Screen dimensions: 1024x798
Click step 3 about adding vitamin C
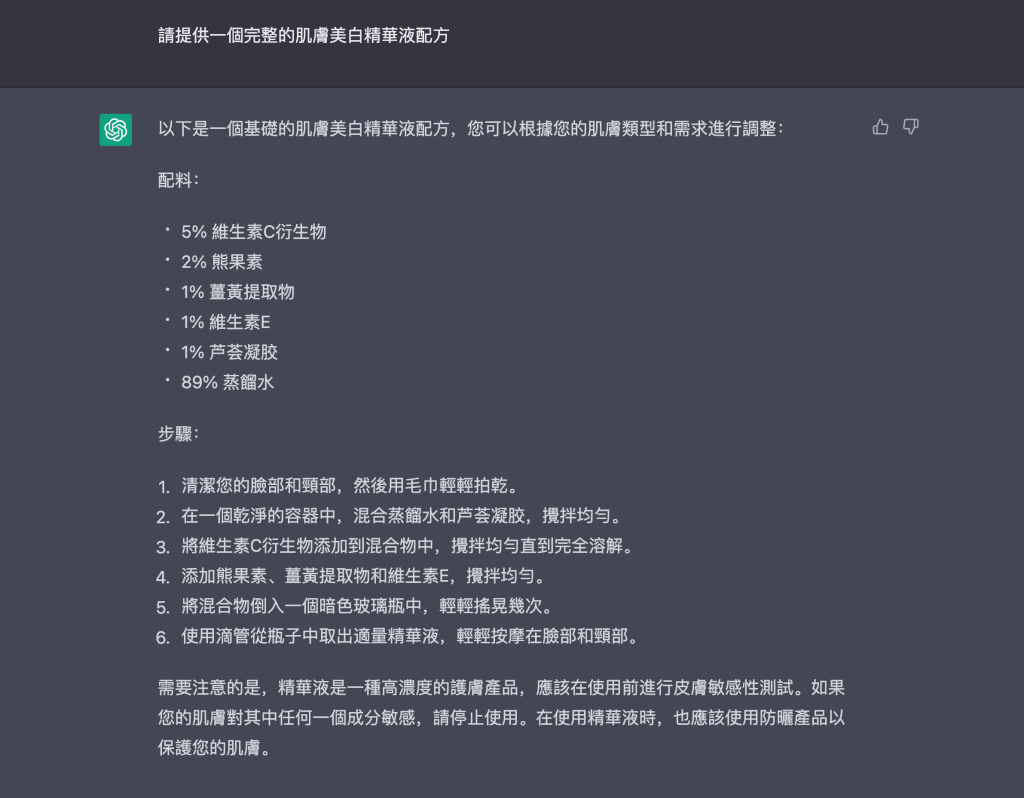click(408, 547)
